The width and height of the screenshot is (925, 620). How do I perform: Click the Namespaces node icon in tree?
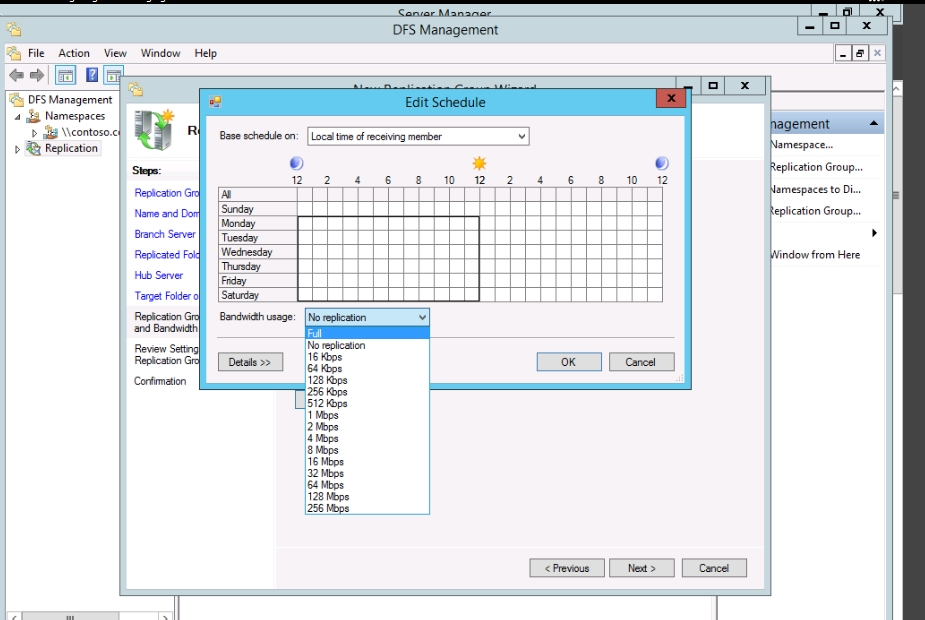[34, 116]
